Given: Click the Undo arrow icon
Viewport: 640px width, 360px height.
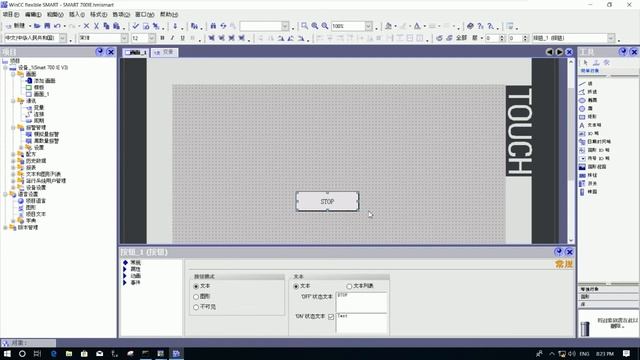Looking at the screenshot, I should (57, 26).
